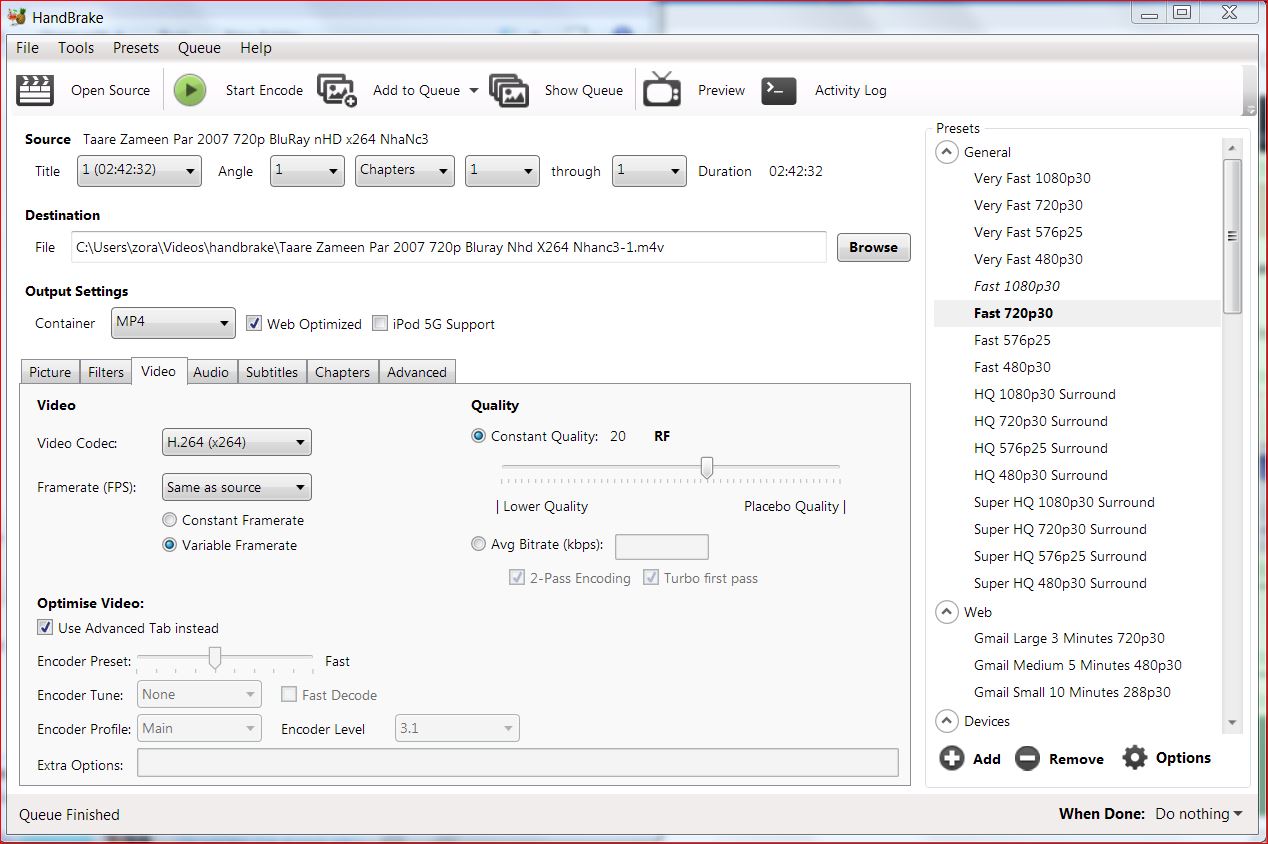Image resolution: width=1268 pixels, height=844 pixels.
Task: Collapse the Web presets group
Action: tap(945, 611)
